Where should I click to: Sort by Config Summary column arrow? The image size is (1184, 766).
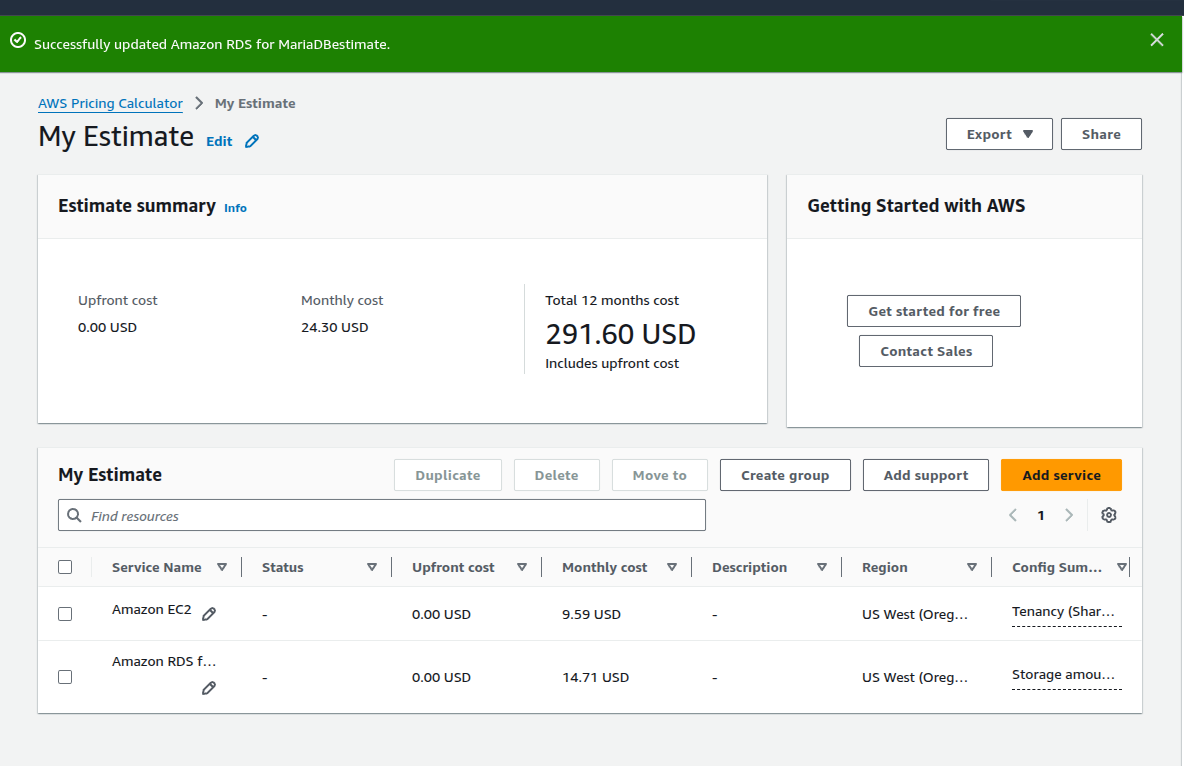pyautogui.click(x=1121, y=567)
